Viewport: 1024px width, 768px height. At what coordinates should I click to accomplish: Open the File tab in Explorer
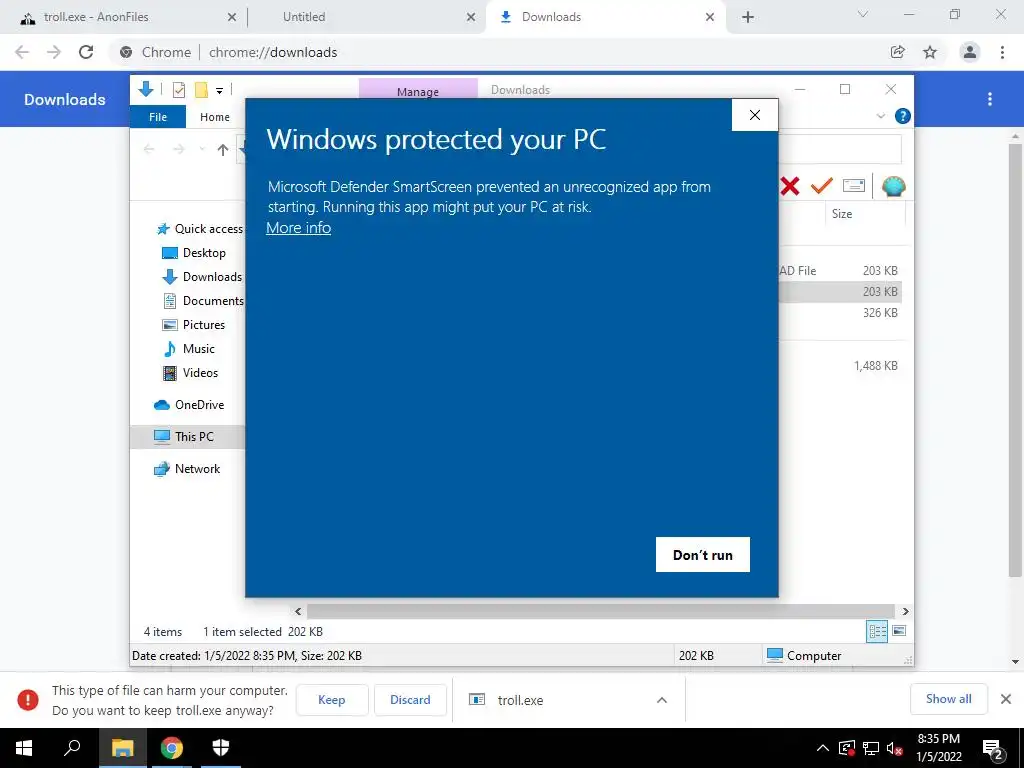tap(158, 117)
